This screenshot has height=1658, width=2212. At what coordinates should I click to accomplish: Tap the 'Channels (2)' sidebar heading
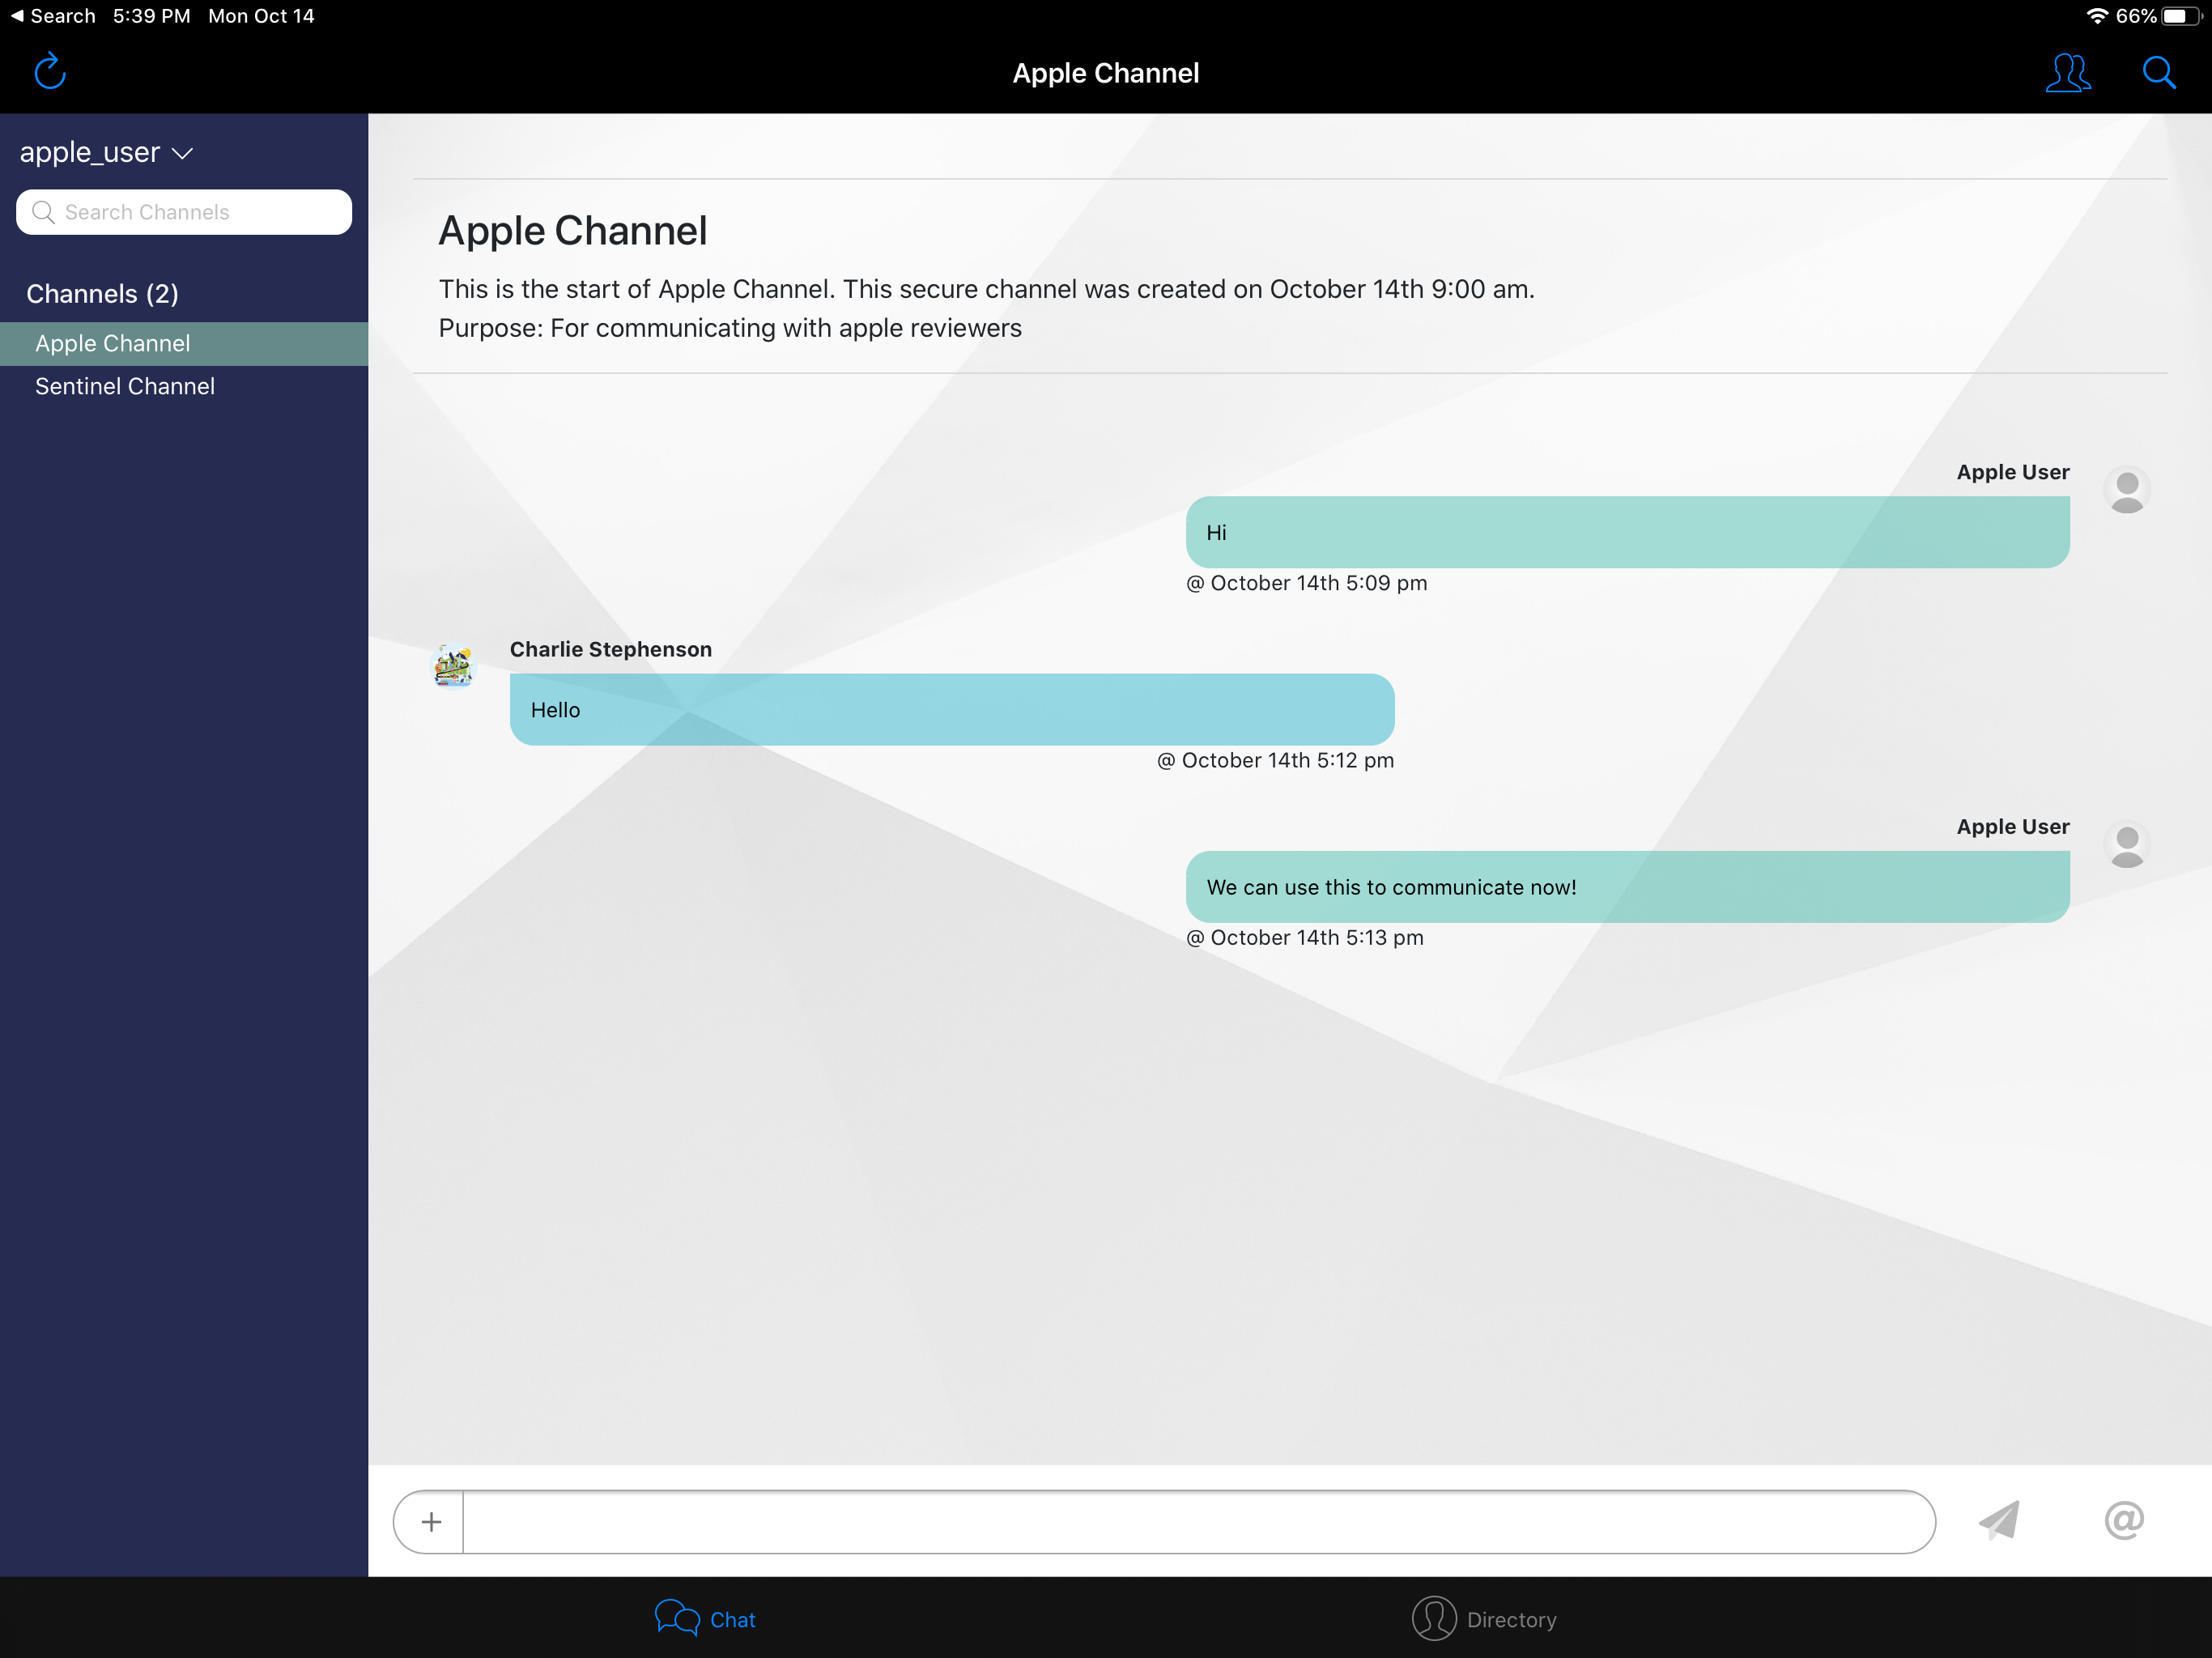click(102, 294)
